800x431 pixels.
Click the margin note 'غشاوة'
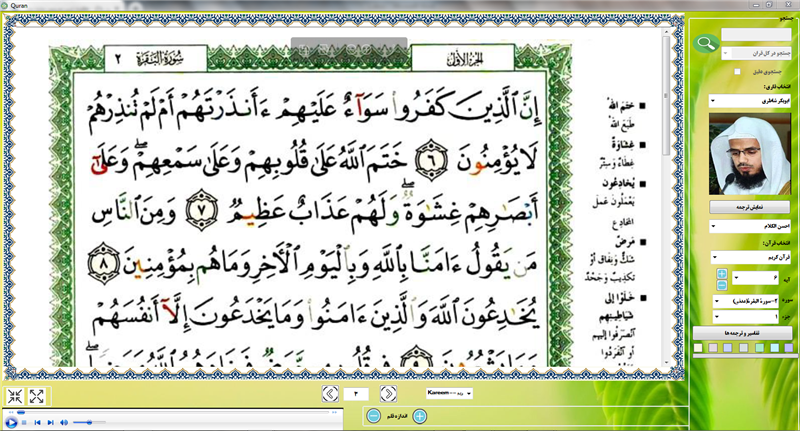click(622, 144)
